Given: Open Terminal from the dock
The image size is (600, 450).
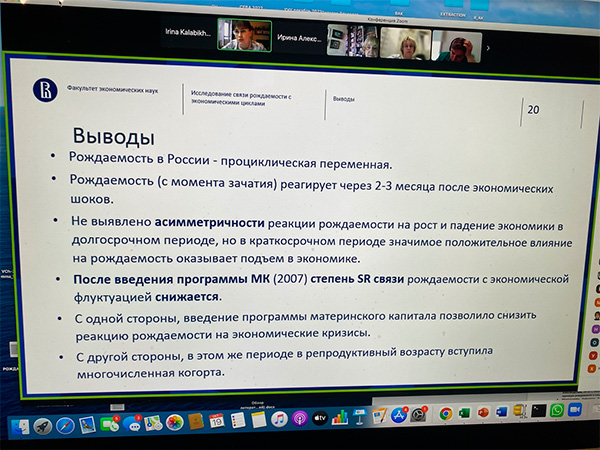Looking at the screenshot, I should [x=538, y=410].
